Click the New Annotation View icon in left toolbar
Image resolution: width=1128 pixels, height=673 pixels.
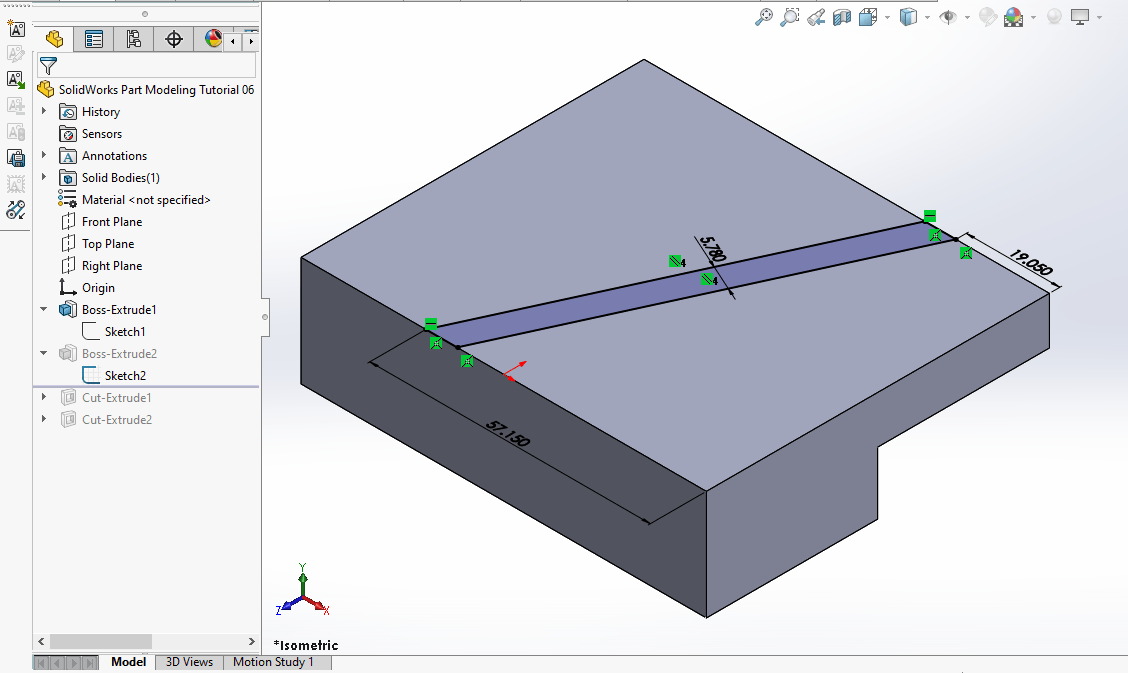(x=15, y=28)
